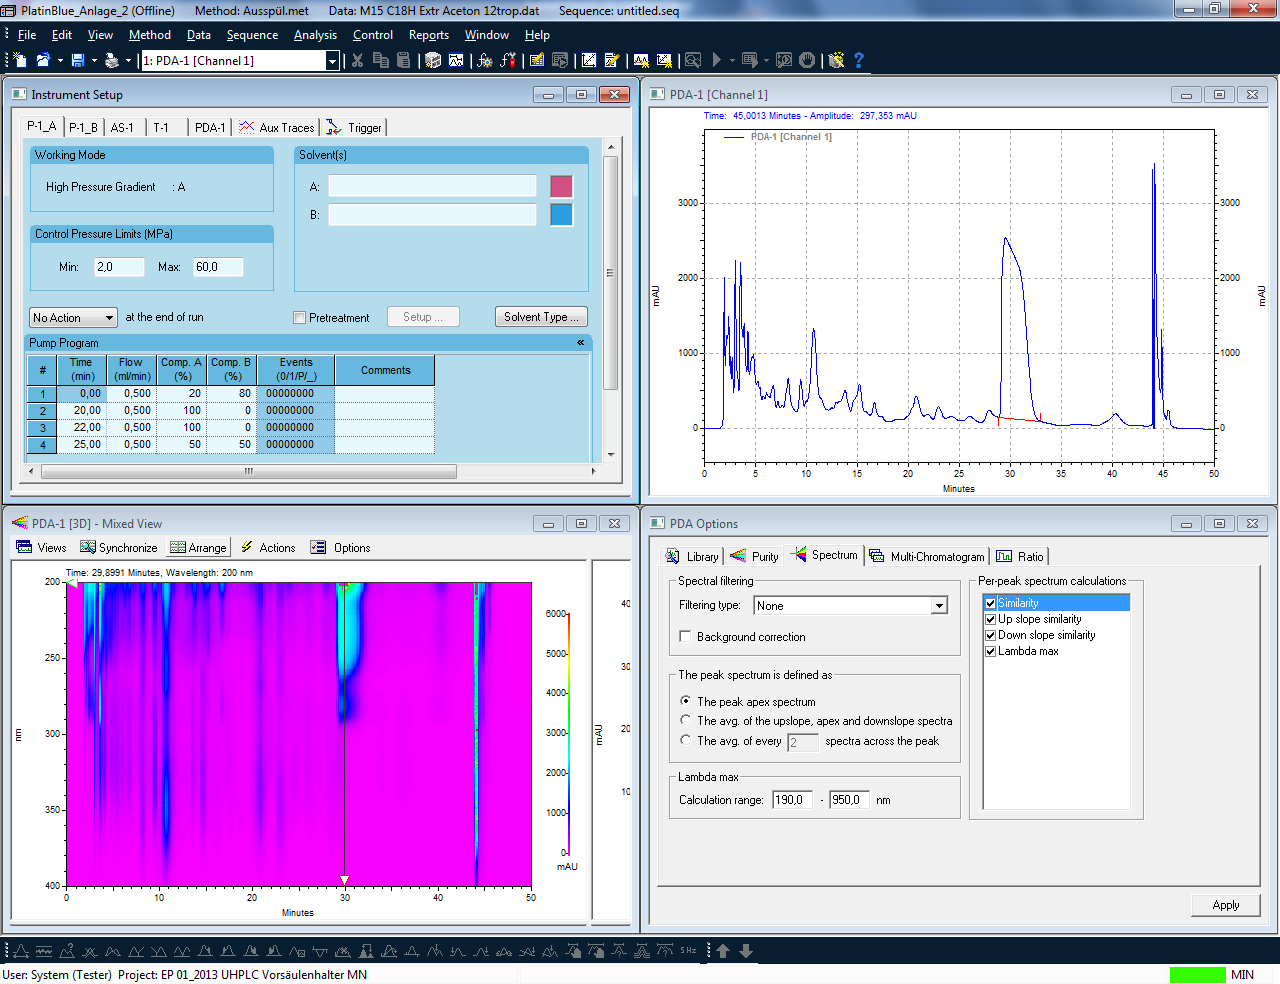Open the PDA-1 Channel 1 selector dropdown
1280x984 pixels.
(332, 61)
